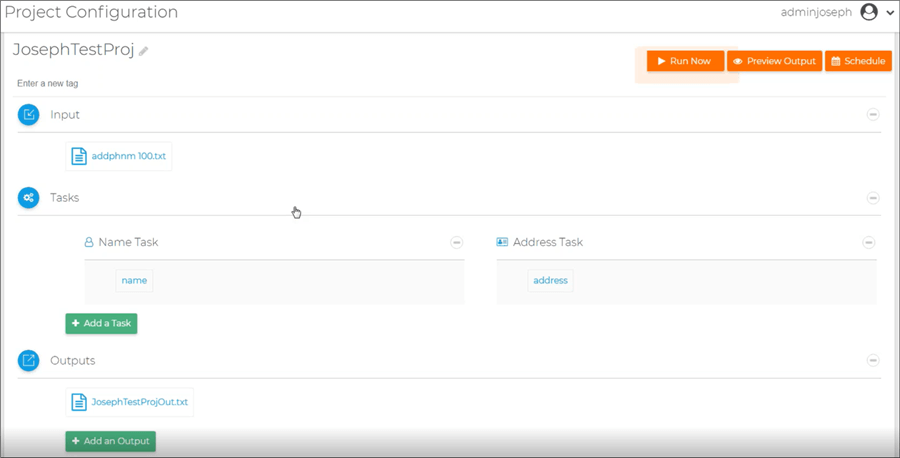
Task: Collapse the Input section
Action: [873, 115]
